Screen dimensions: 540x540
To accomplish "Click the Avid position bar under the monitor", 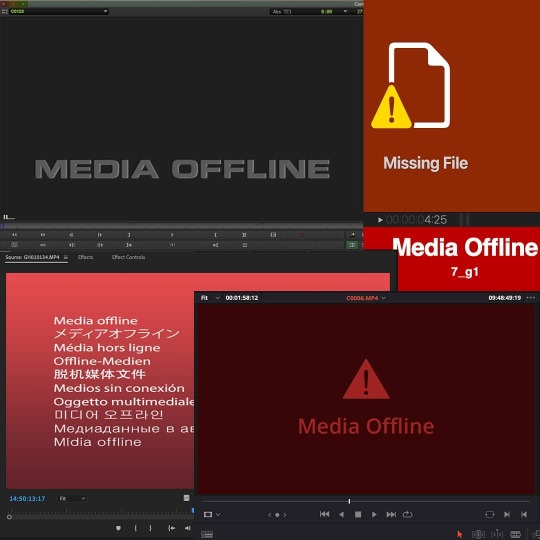I will [x=181, y=226].
